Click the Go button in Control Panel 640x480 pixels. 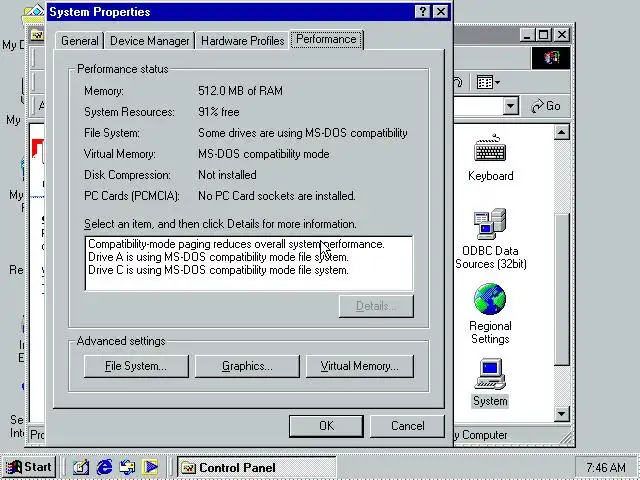[546, 106]
